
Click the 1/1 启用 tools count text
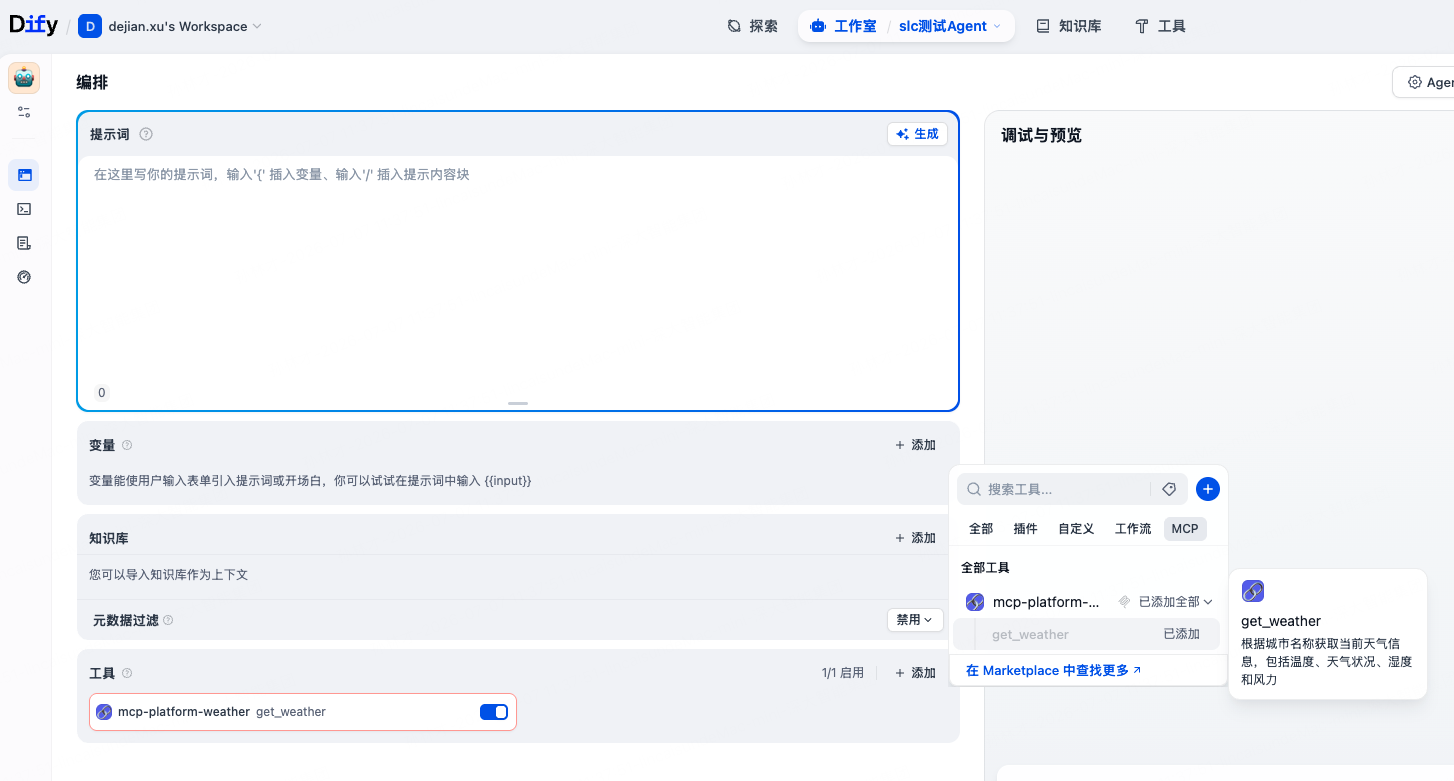click(843, 673)
